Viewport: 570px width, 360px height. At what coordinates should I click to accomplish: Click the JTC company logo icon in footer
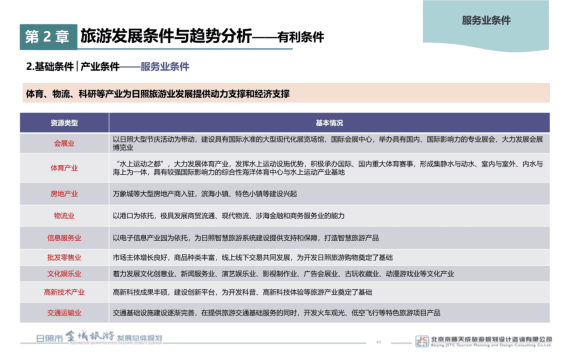(x=422, y=341)
